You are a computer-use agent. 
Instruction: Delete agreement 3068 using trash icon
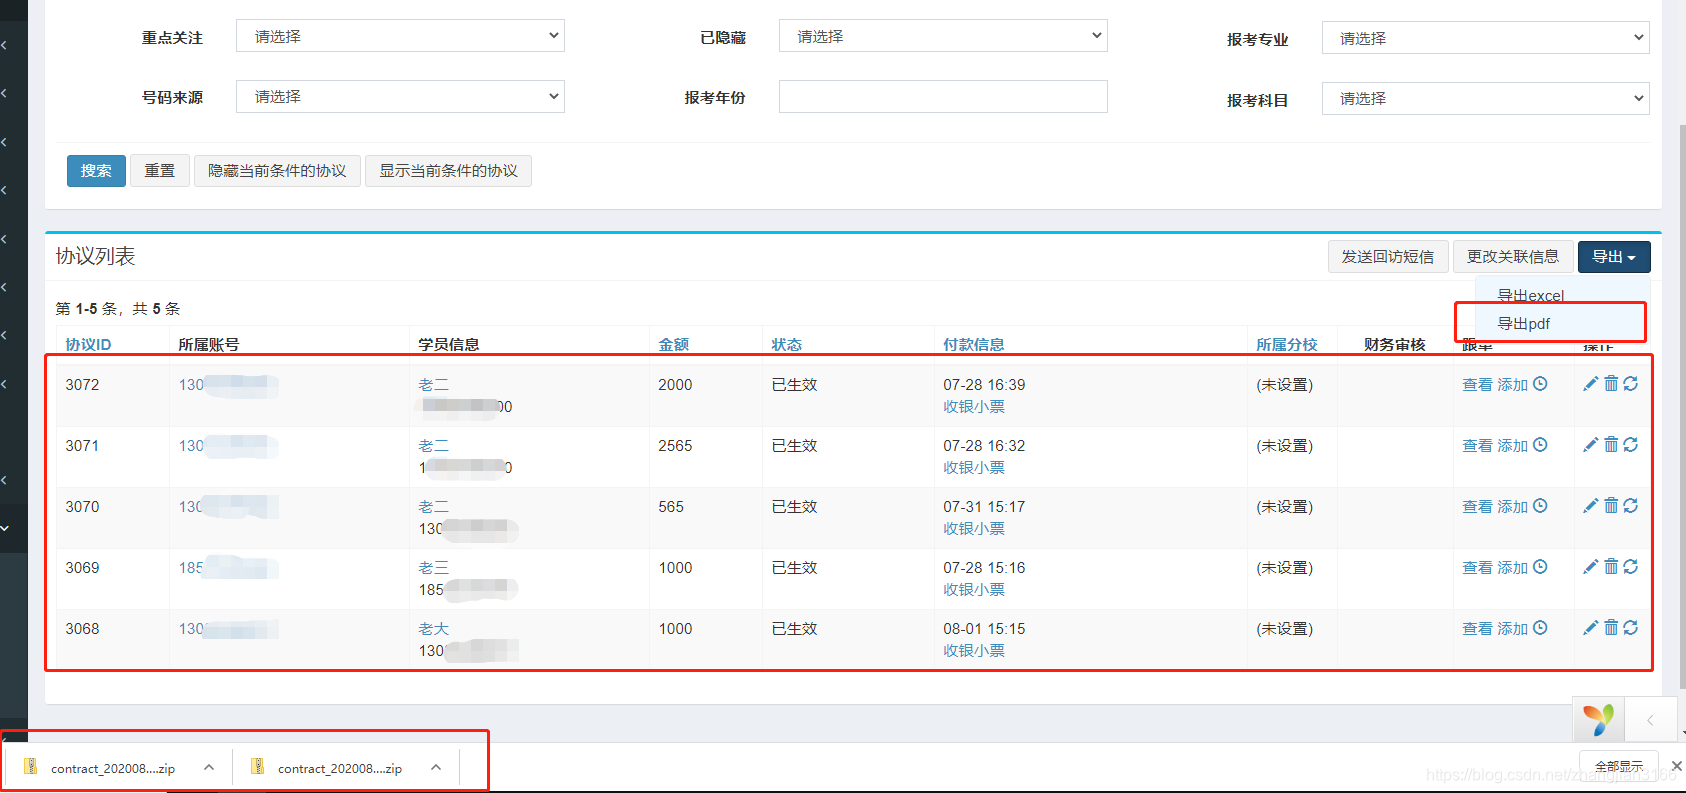(1611, 628)
